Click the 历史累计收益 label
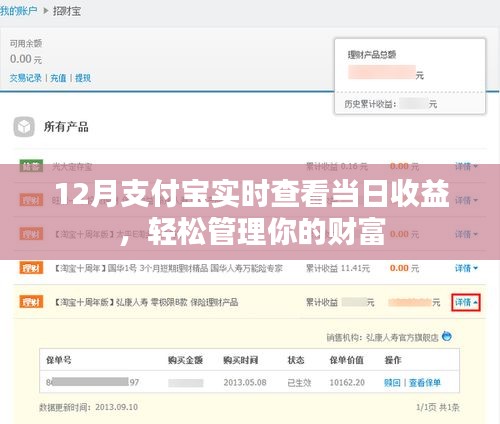 [x=370, y=104]
